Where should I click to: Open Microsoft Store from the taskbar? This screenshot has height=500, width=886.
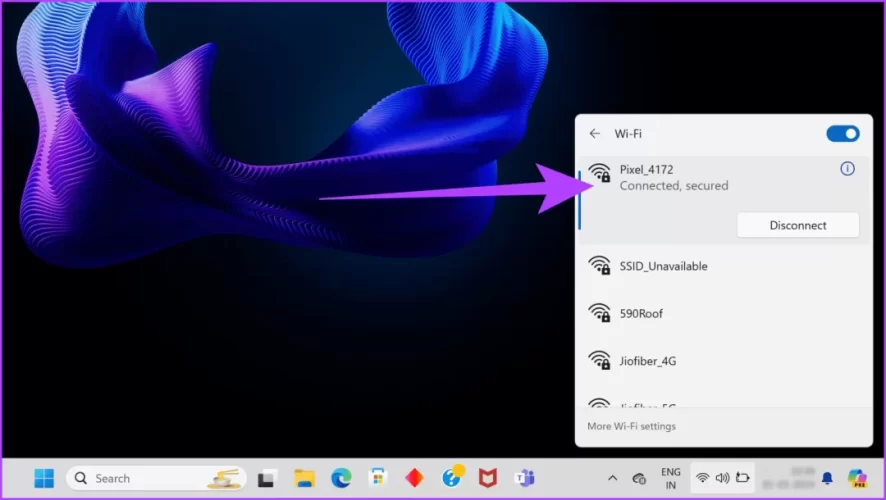click(x=378, y=479)
